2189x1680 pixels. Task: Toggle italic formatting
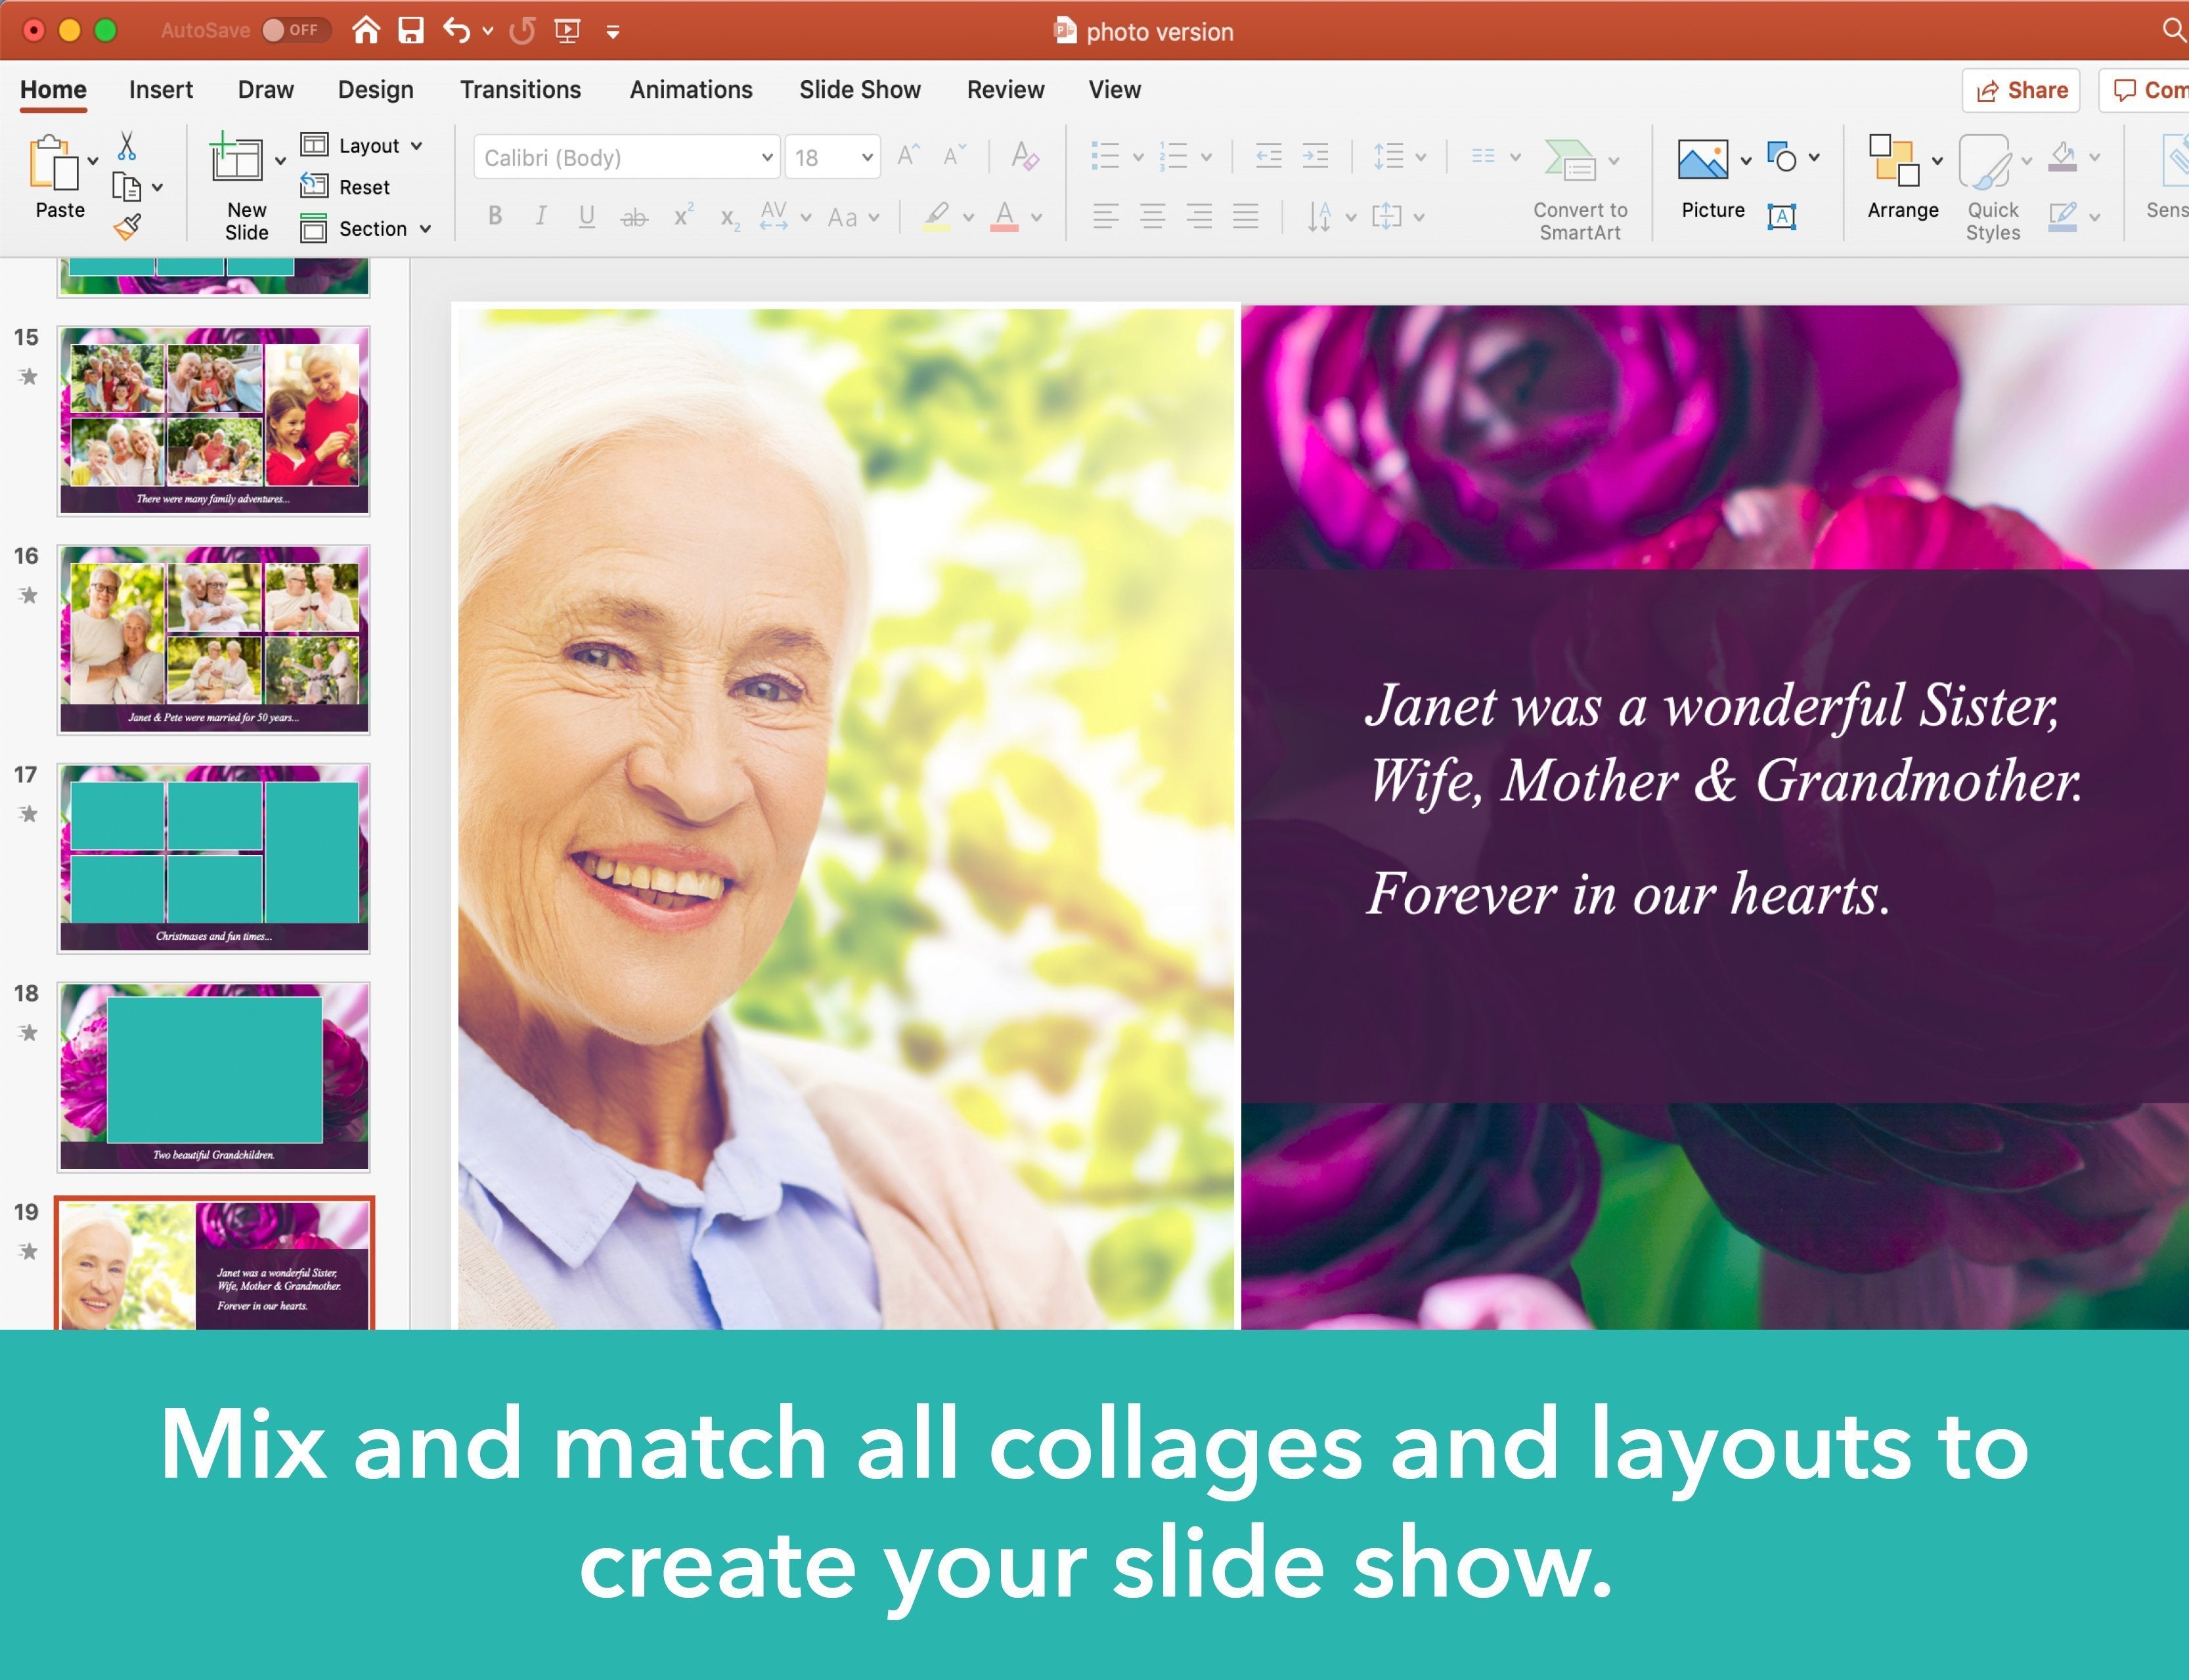(x=541, y=215)
